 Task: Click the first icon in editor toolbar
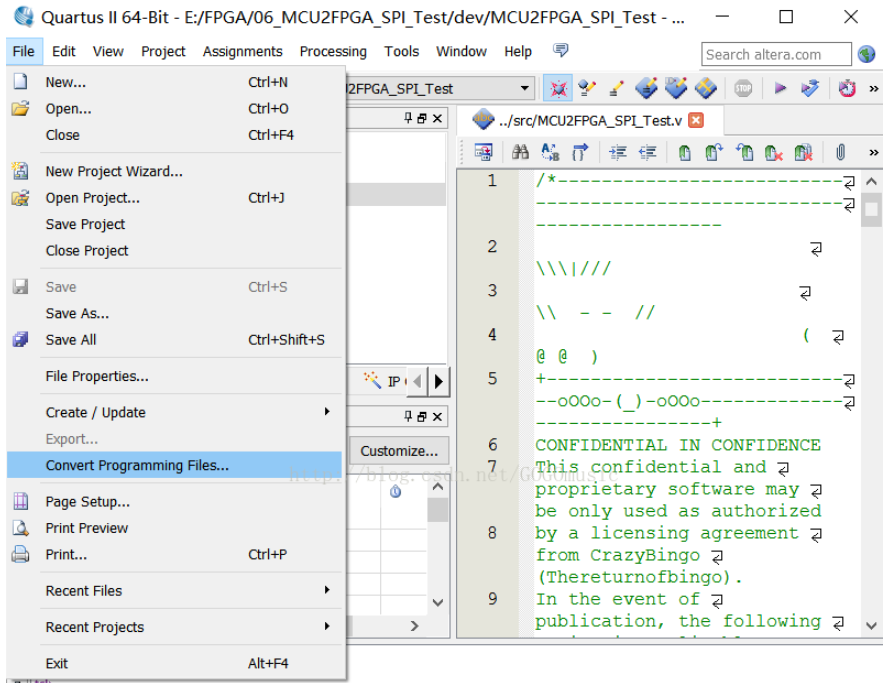point(483,152)
